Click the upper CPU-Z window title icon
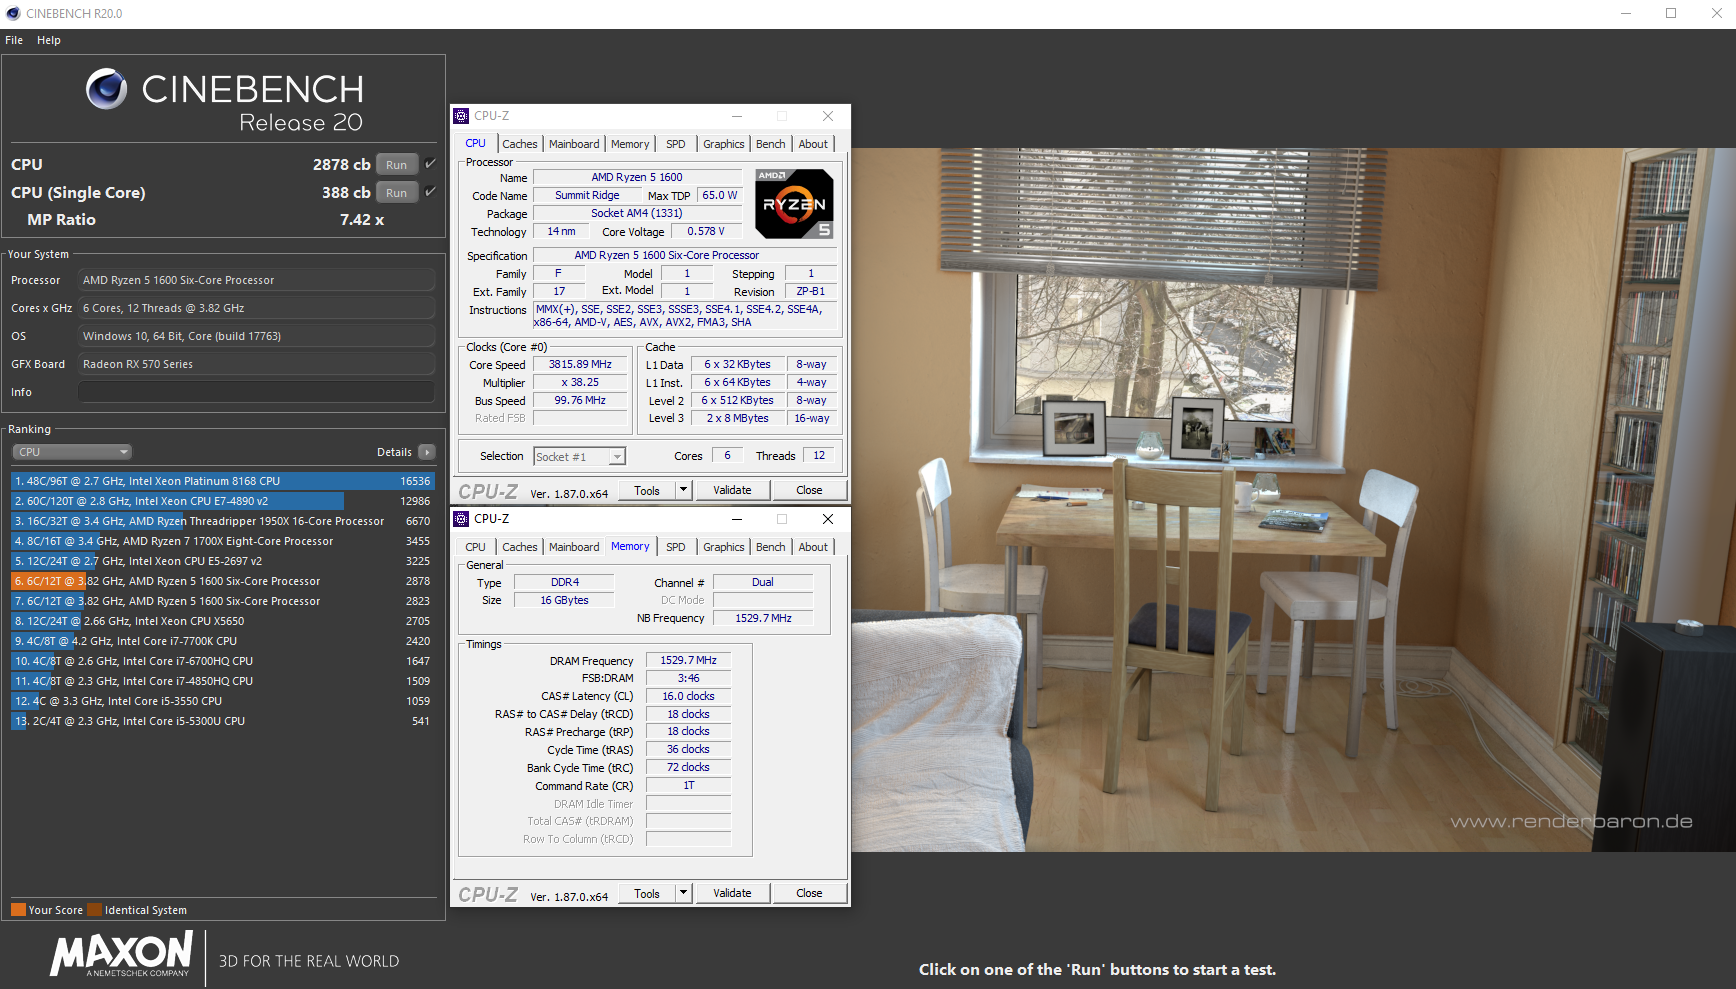1736x989 pixels. [461, 116]
